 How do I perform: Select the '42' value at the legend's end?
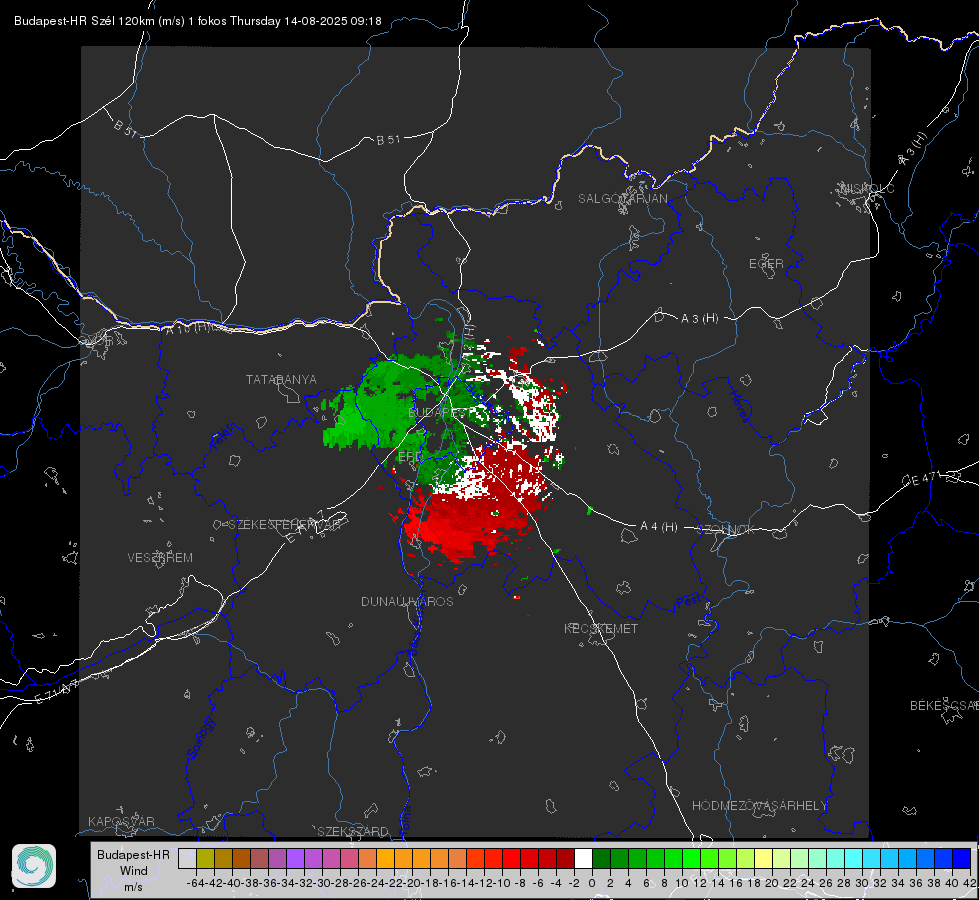969,883
